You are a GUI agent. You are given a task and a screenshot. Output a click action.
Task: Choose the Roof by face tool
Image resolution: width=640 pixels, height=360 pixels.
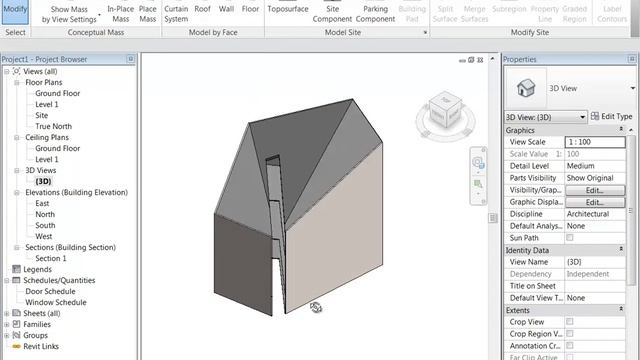(x=202, y=9)
